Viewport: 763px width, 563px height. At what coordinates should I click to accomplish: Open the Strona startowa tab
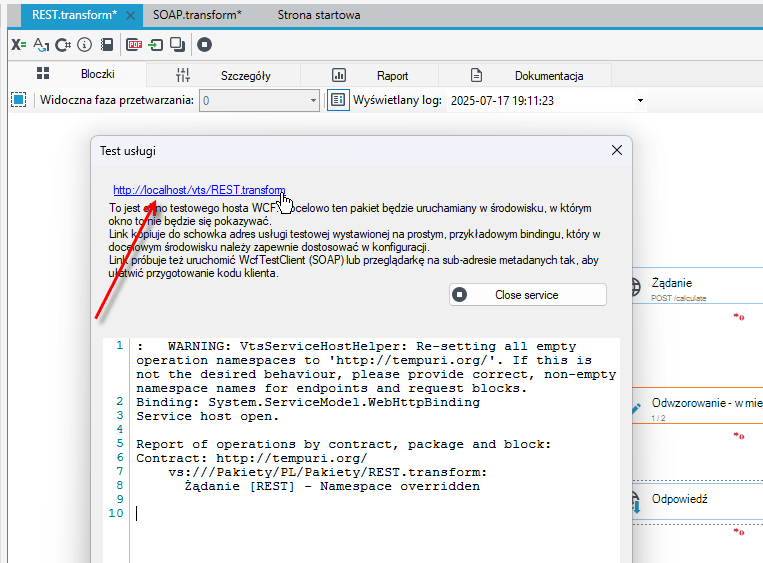[x=319, y=15]
